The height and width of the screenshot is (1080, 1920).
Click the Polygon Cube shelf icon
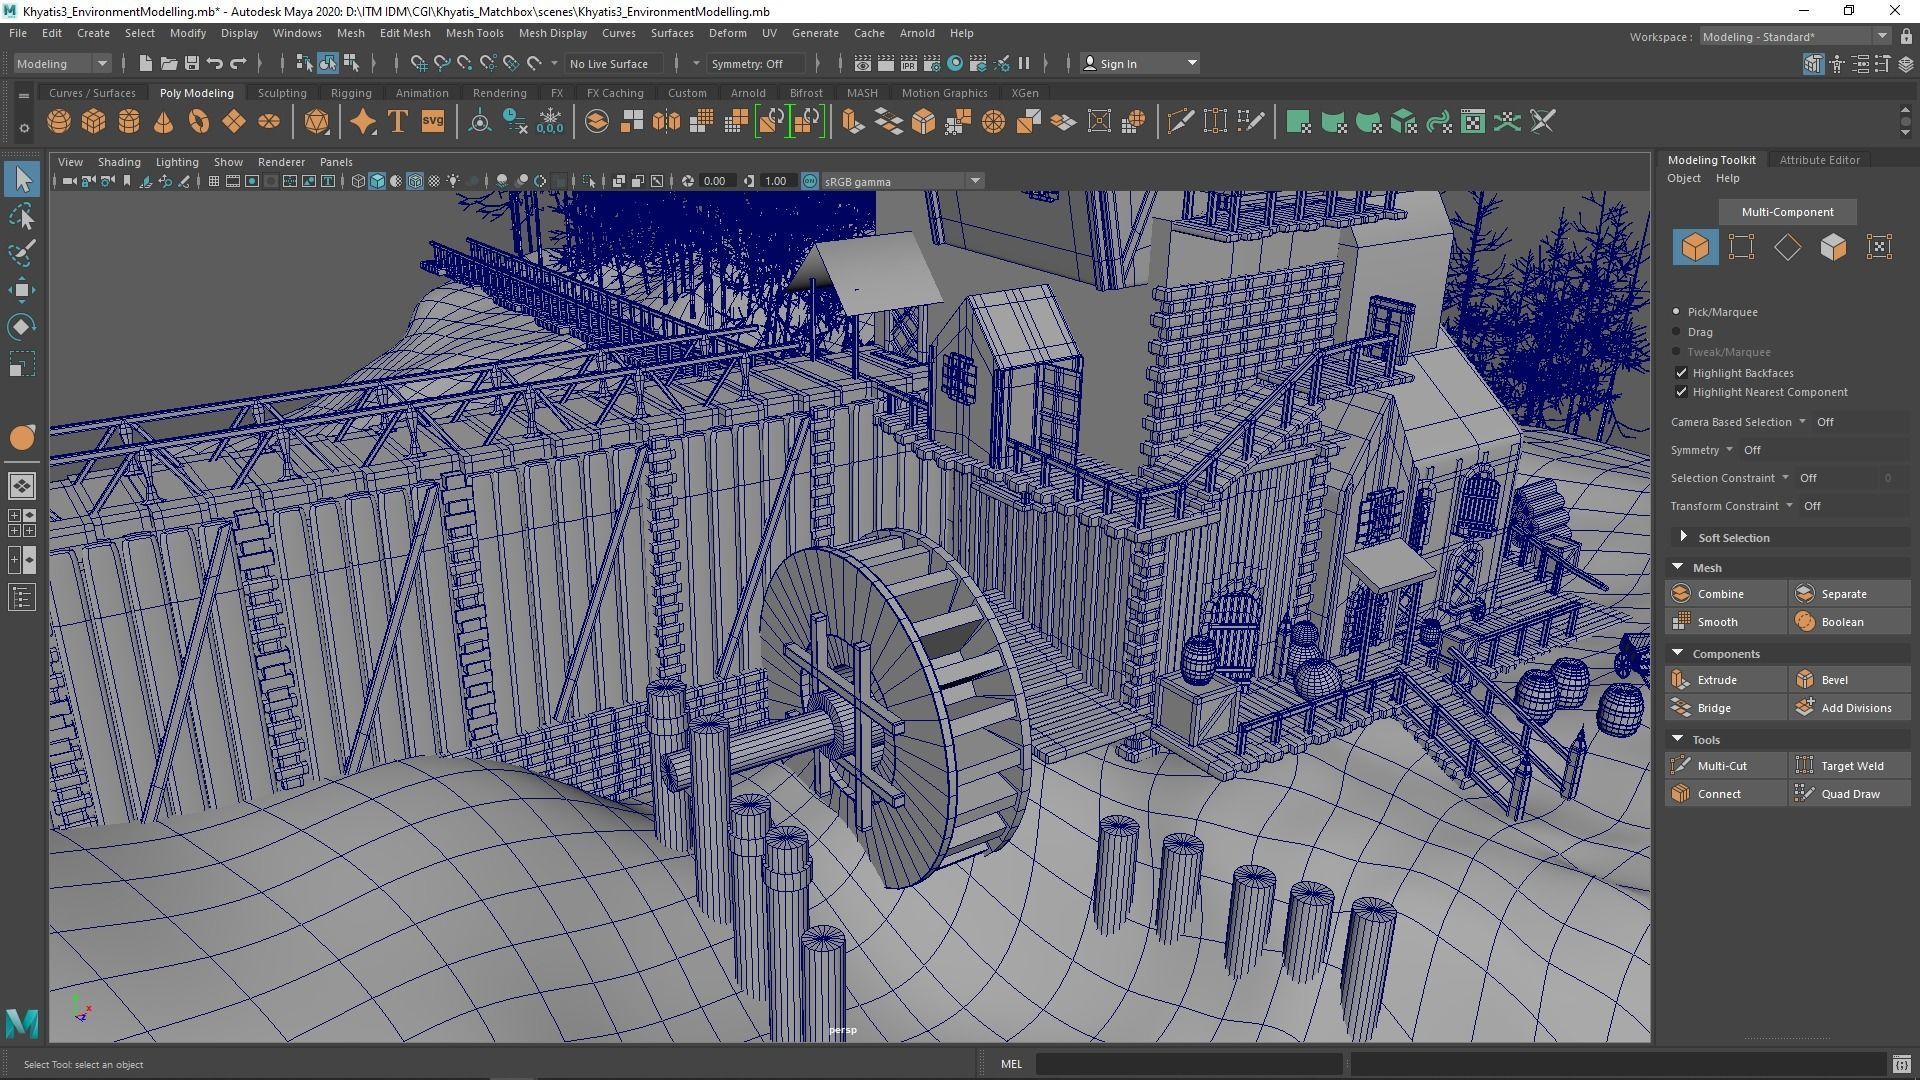[94, 122]
